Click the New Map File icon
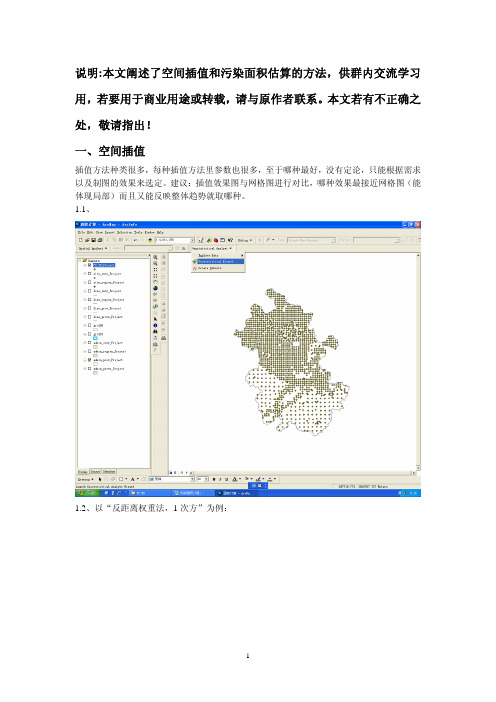Image resolution: width=496 pixels, height=702 pixels. [81, 240]
